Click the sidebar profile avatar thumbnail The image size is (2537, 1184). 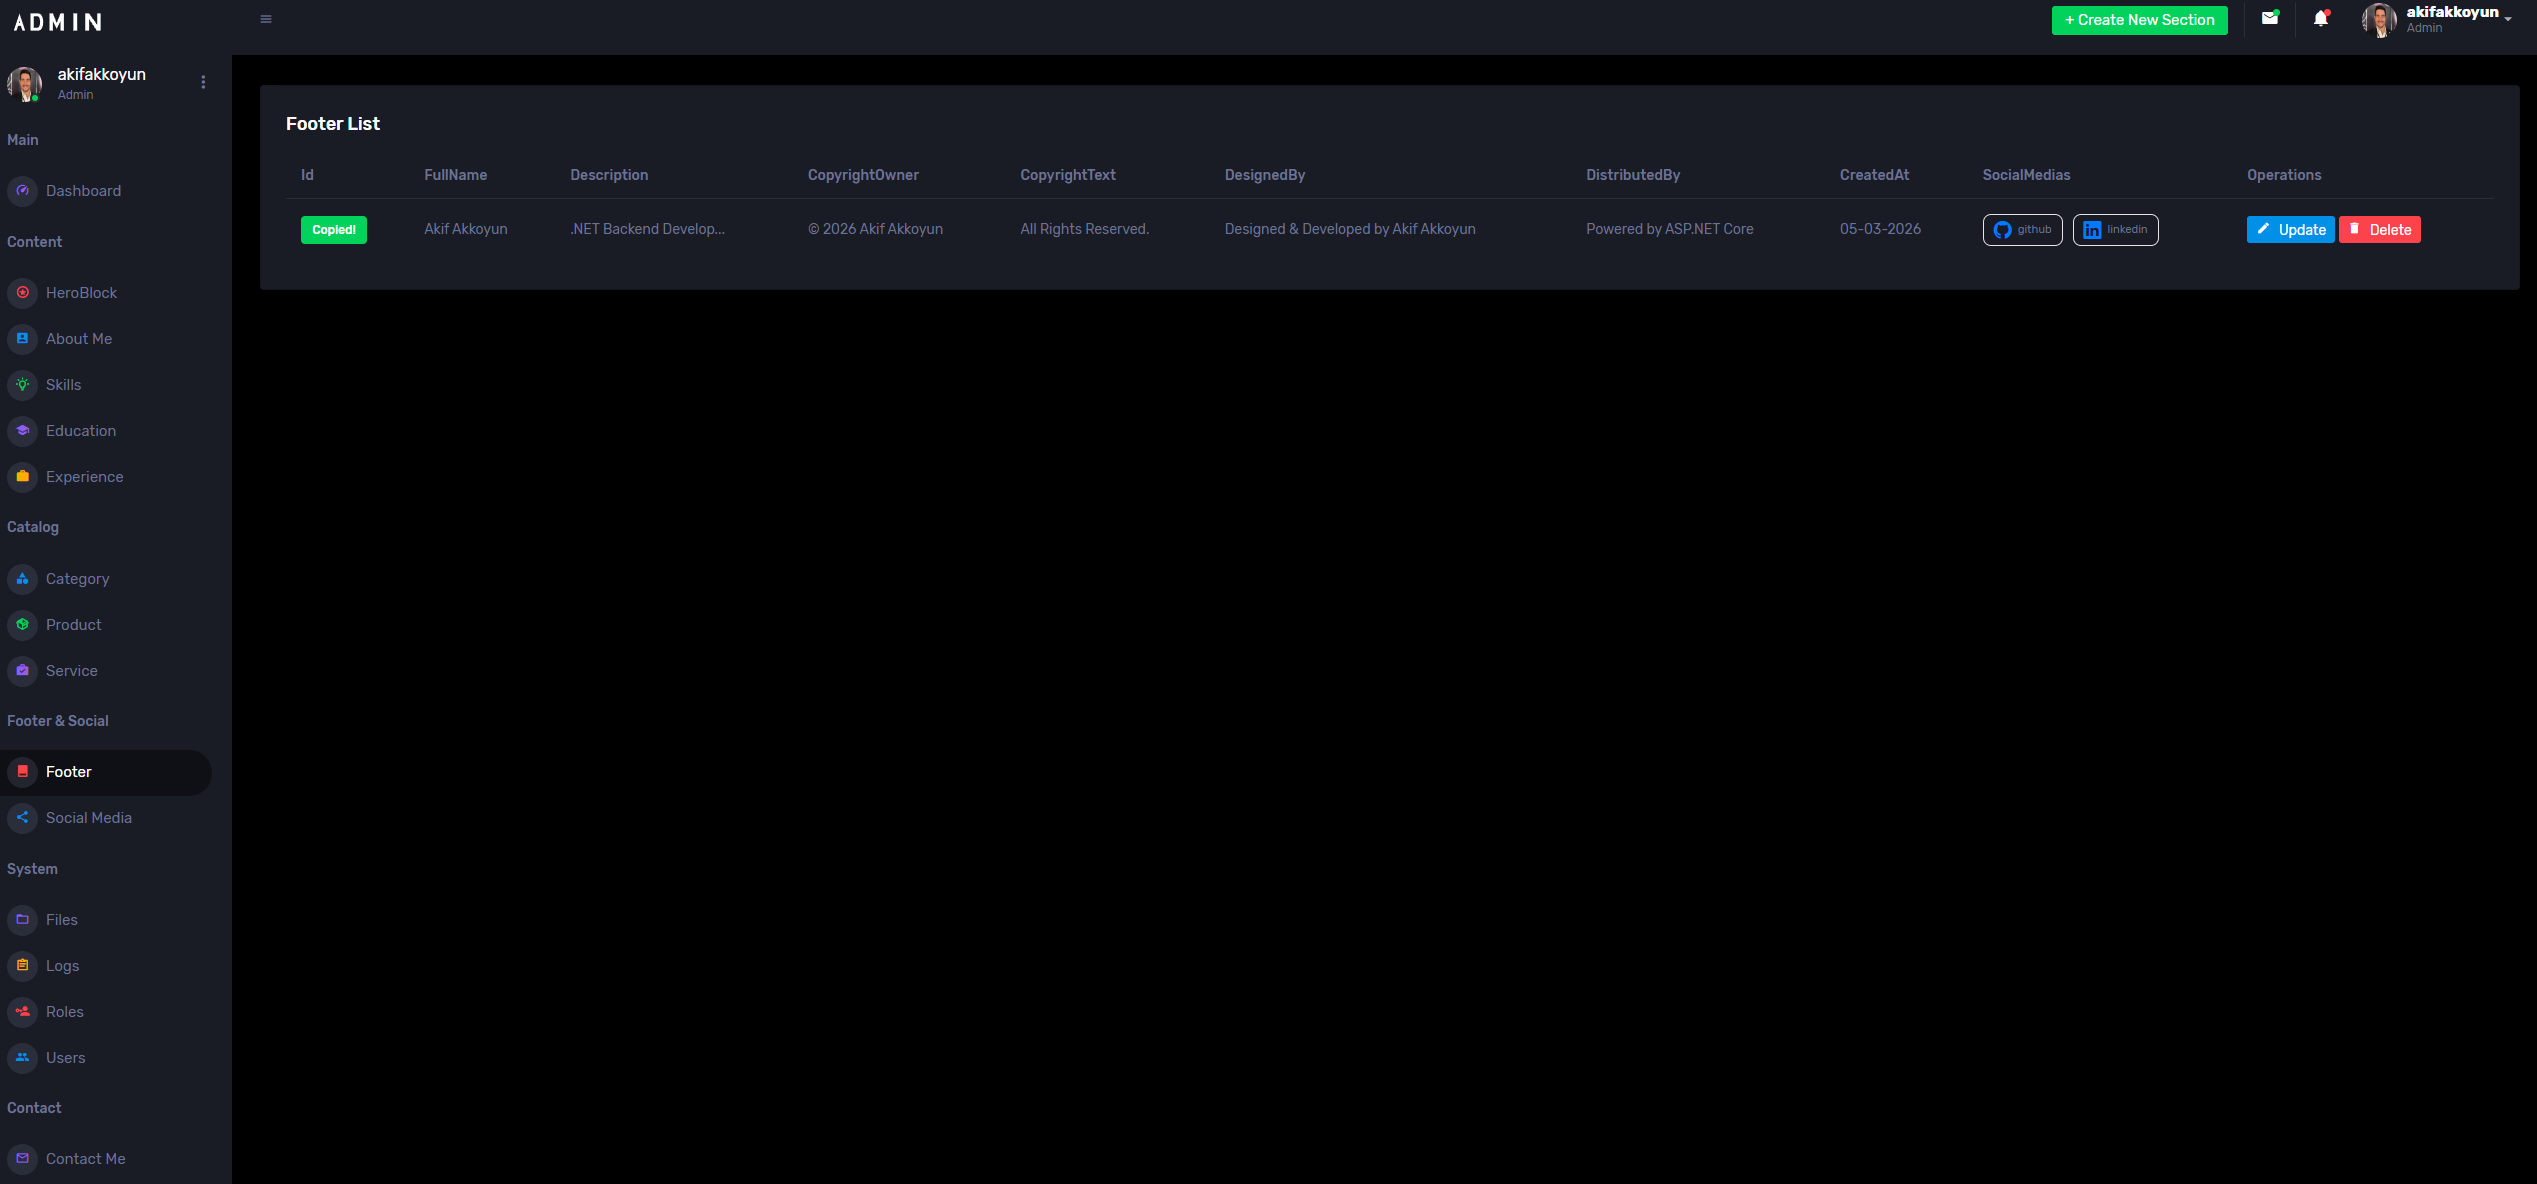pyautogui.click(x=25, y=84)
